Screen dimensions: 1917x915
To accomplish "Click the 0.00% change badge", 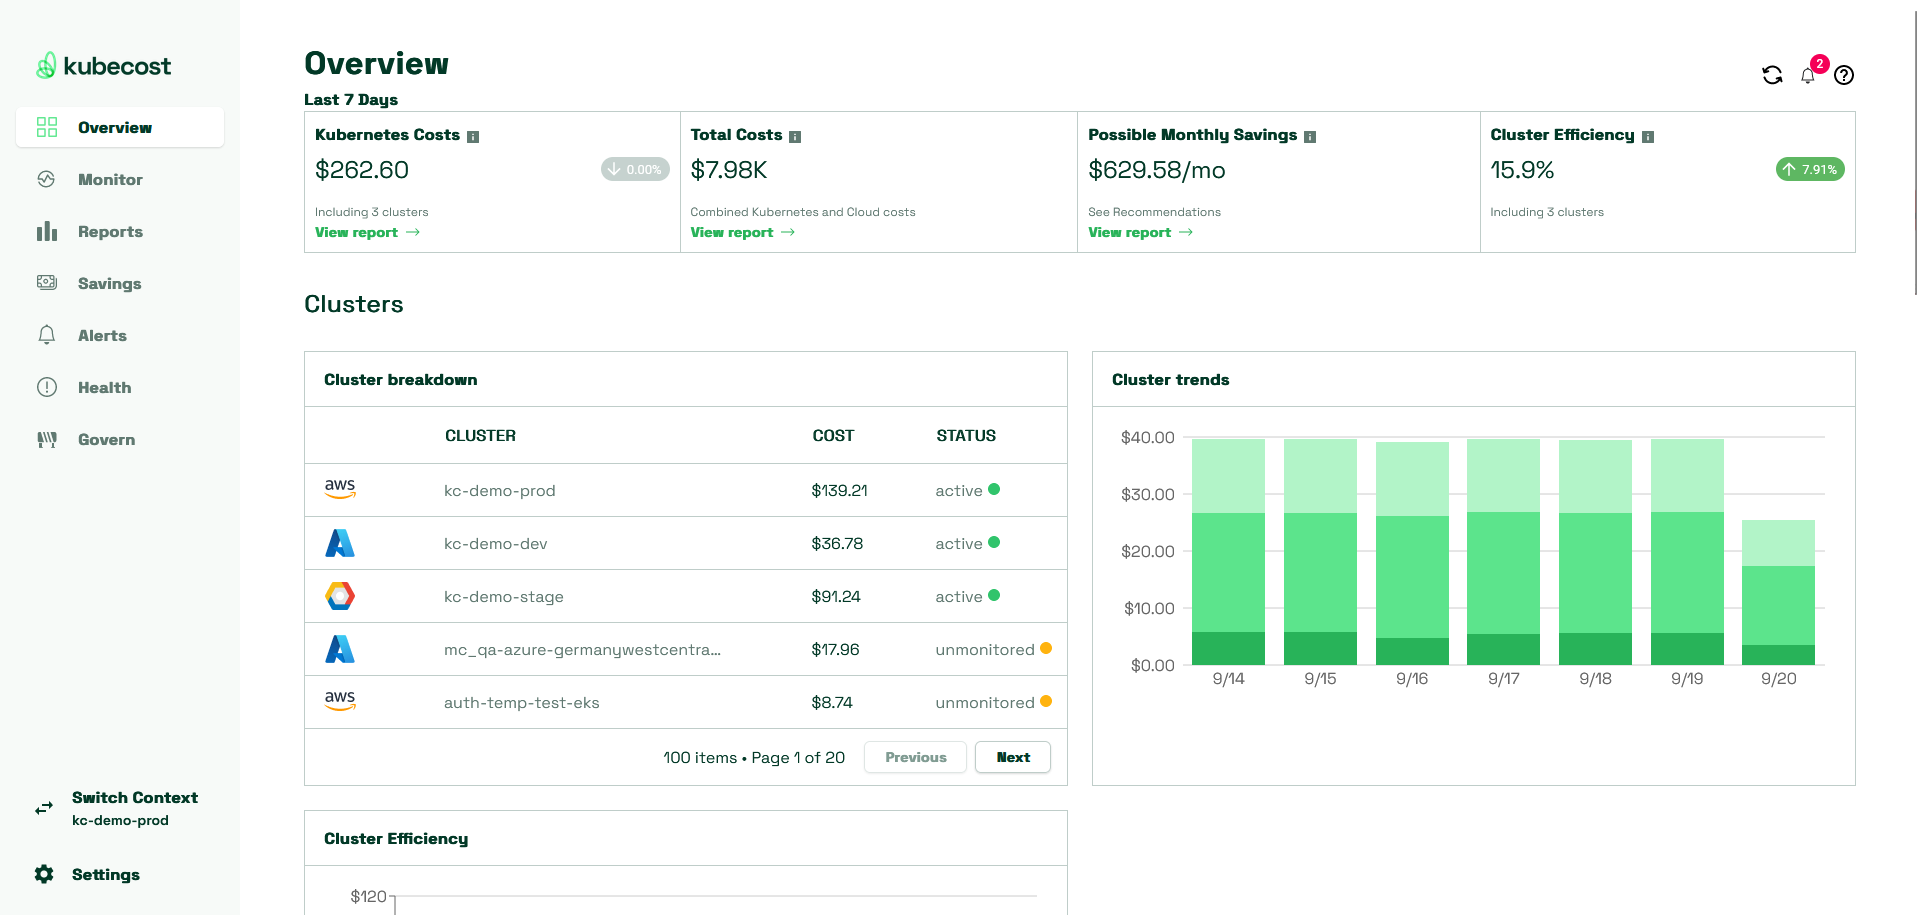I will [635, 169].
